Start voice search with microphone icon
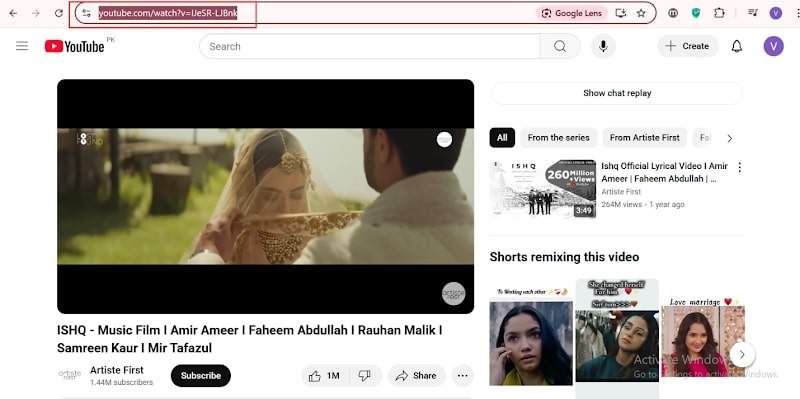 [x=603, y=46]
